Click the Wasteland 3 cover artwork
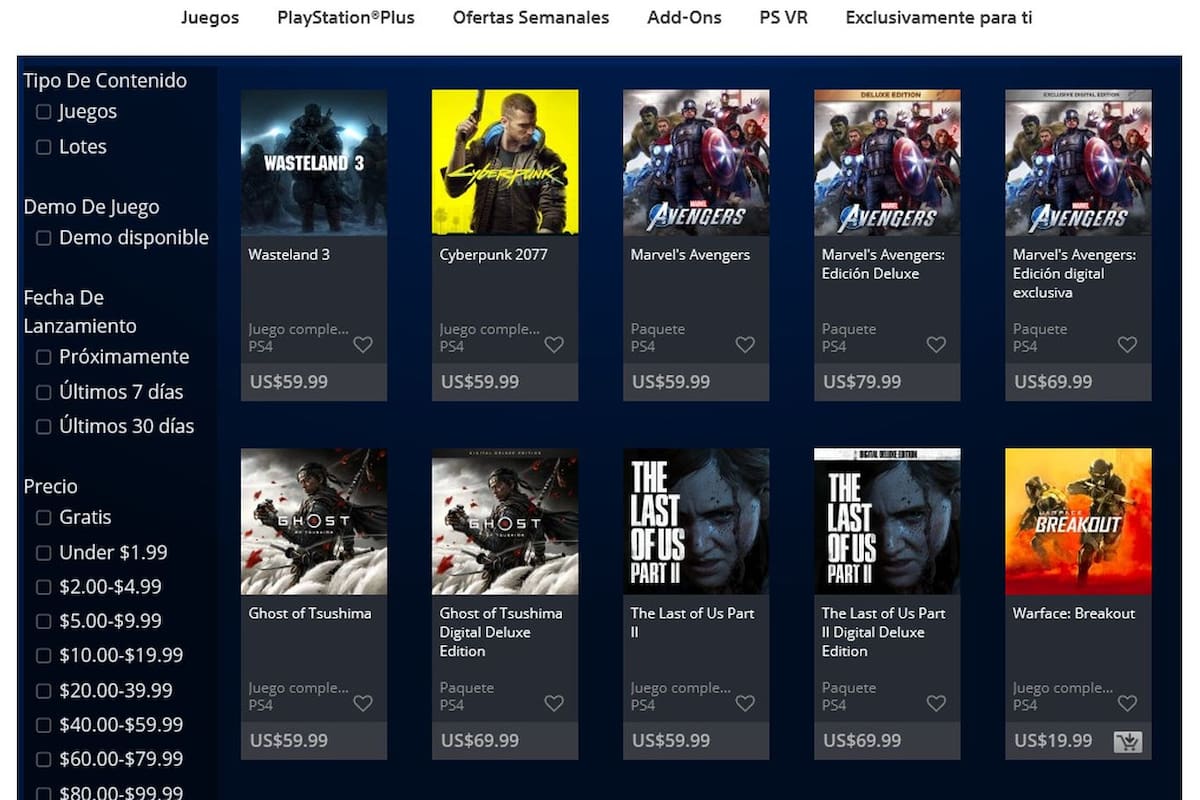The image size is (1200, 800). point(314,162)
